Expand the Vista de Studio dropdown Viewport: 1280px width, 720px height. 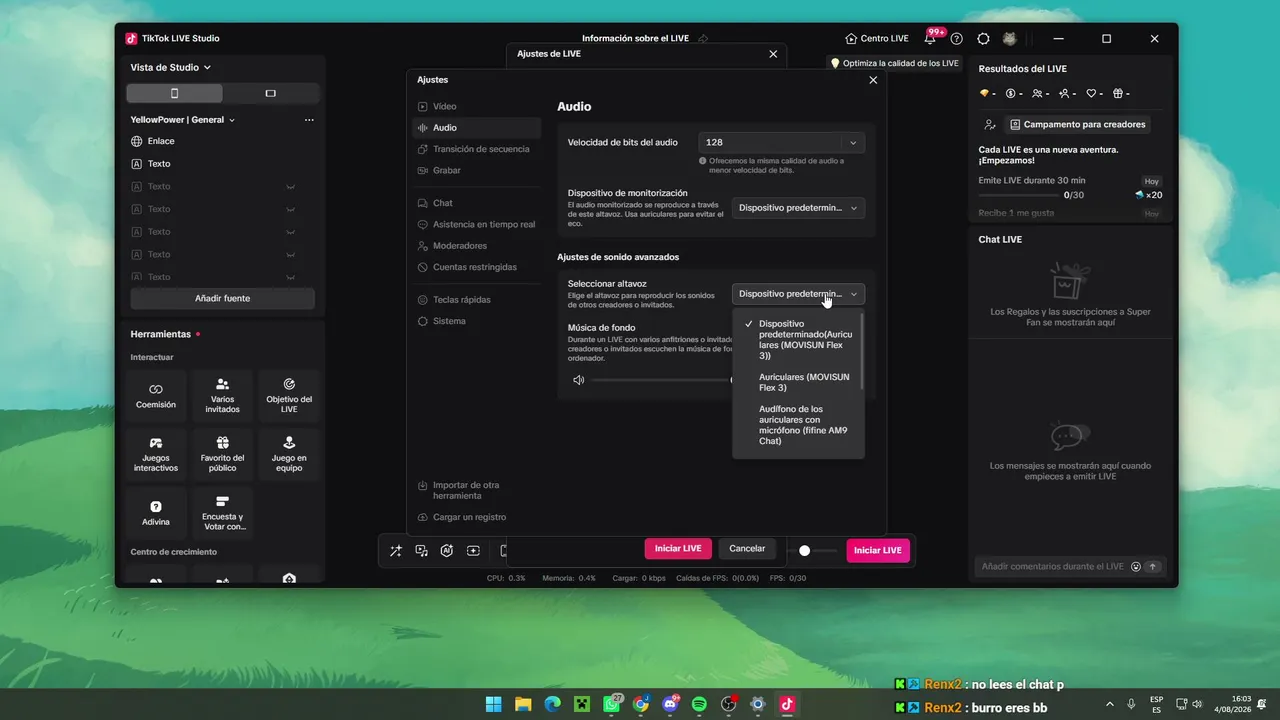click(x=171, y=68)
